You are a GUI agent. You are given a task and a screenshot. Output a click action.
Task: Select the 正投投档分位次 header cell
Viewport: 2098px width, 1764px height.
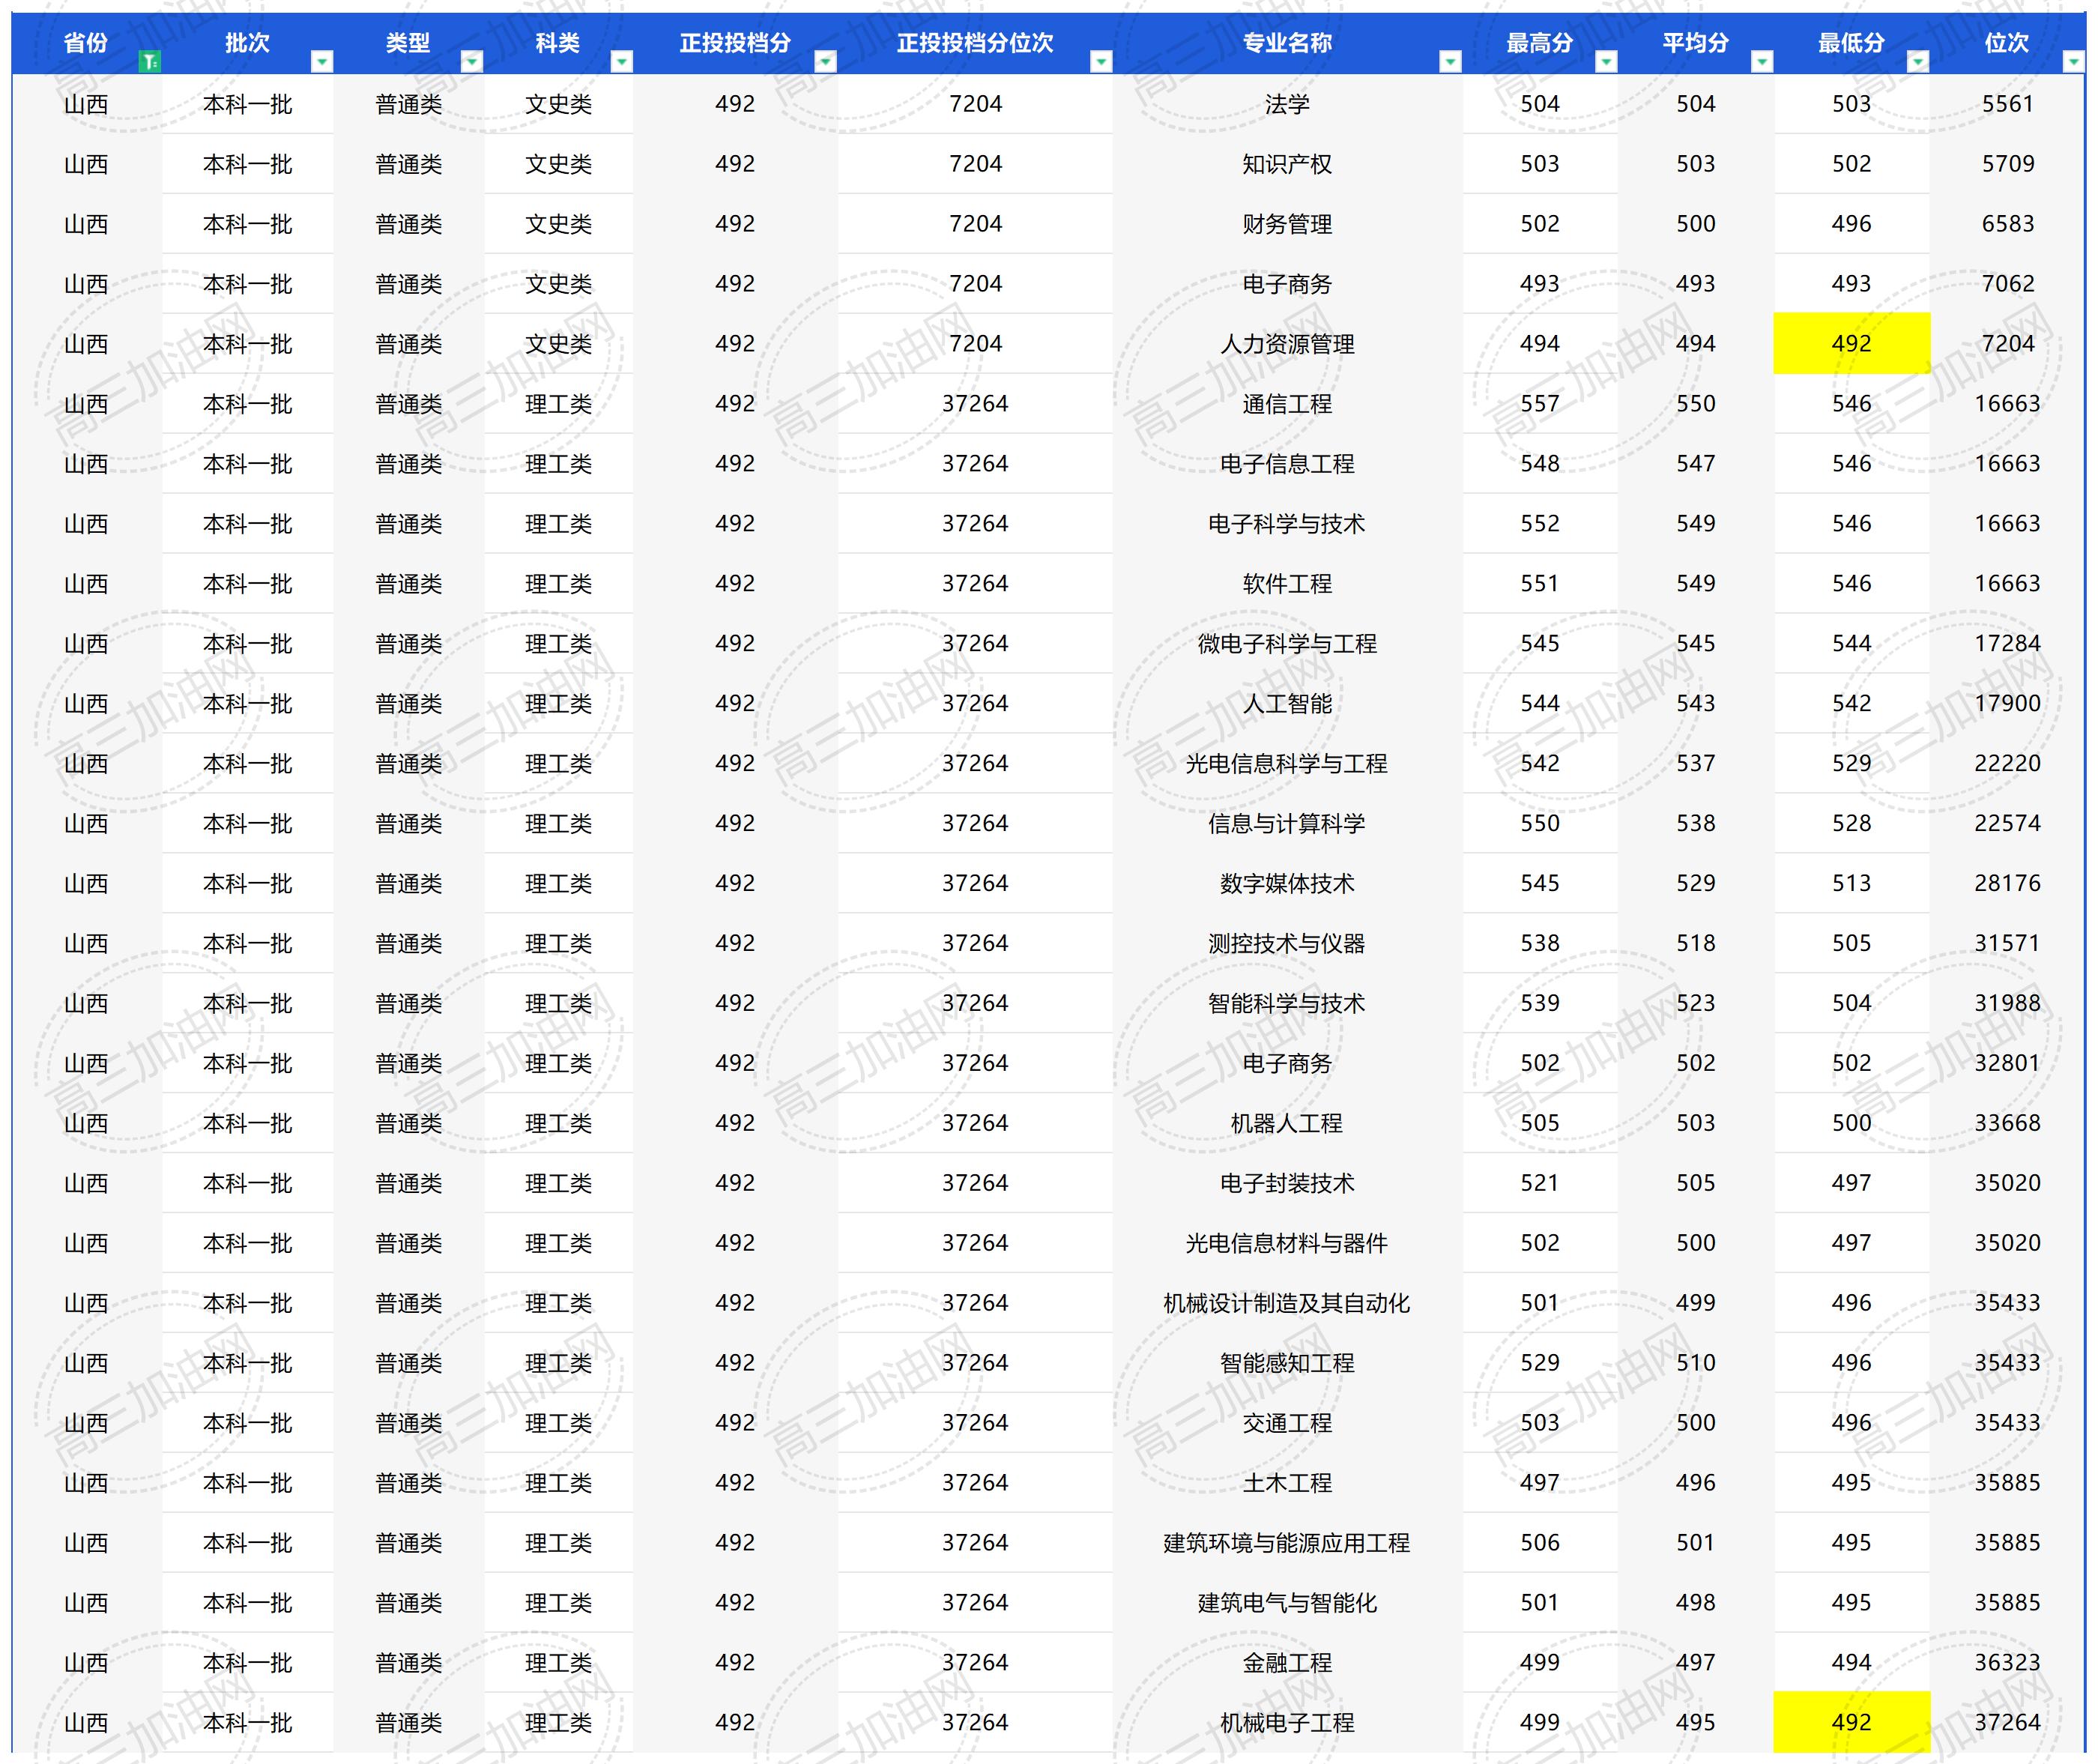pyautogui.click(x=975, y=43)
